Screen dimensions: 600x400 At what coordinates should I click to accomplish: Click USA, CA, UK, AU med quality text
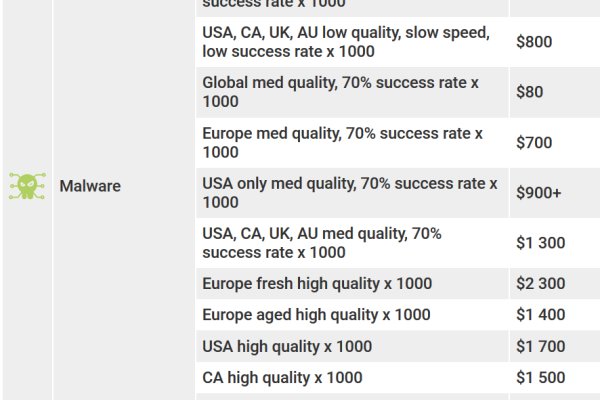tap(321, 242)
